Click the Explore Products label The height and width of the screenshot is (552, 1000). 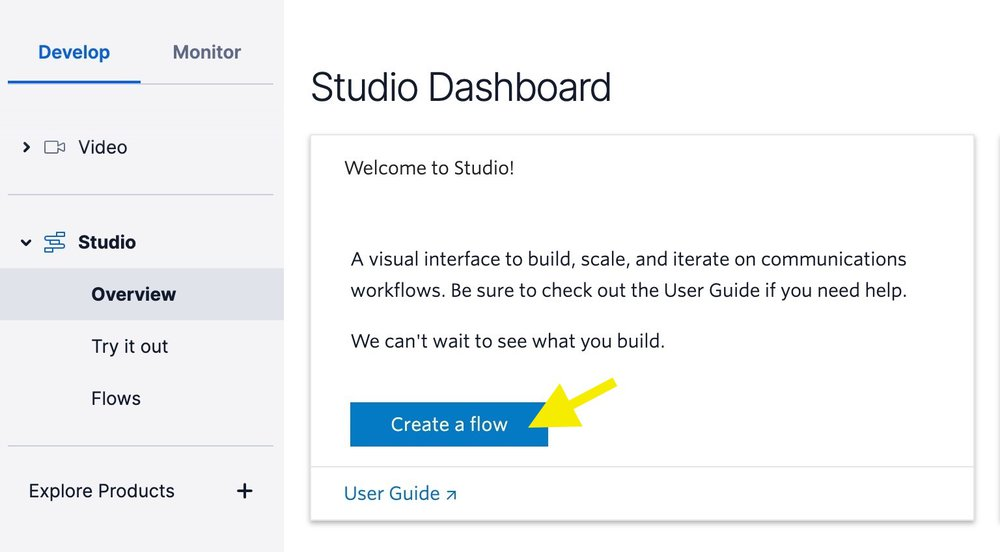pos(101,491)
